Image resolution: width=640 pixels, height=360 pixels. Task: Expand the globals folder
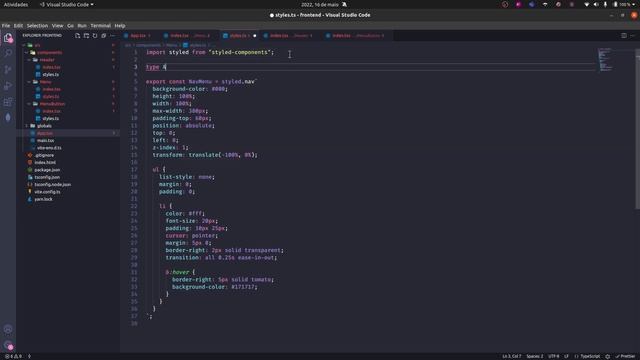44,126
